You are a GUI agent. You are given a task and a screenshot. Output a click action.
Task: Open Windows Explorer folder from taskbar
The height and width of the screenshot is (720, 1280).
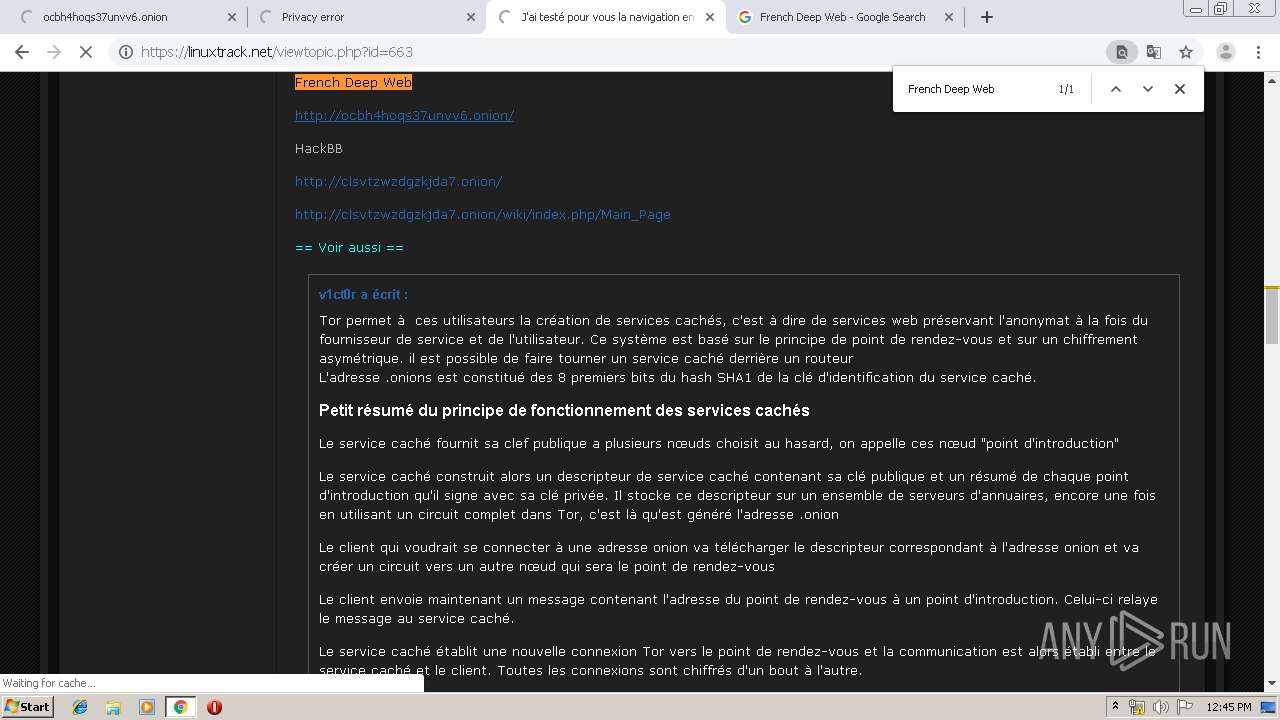[113, 707]
